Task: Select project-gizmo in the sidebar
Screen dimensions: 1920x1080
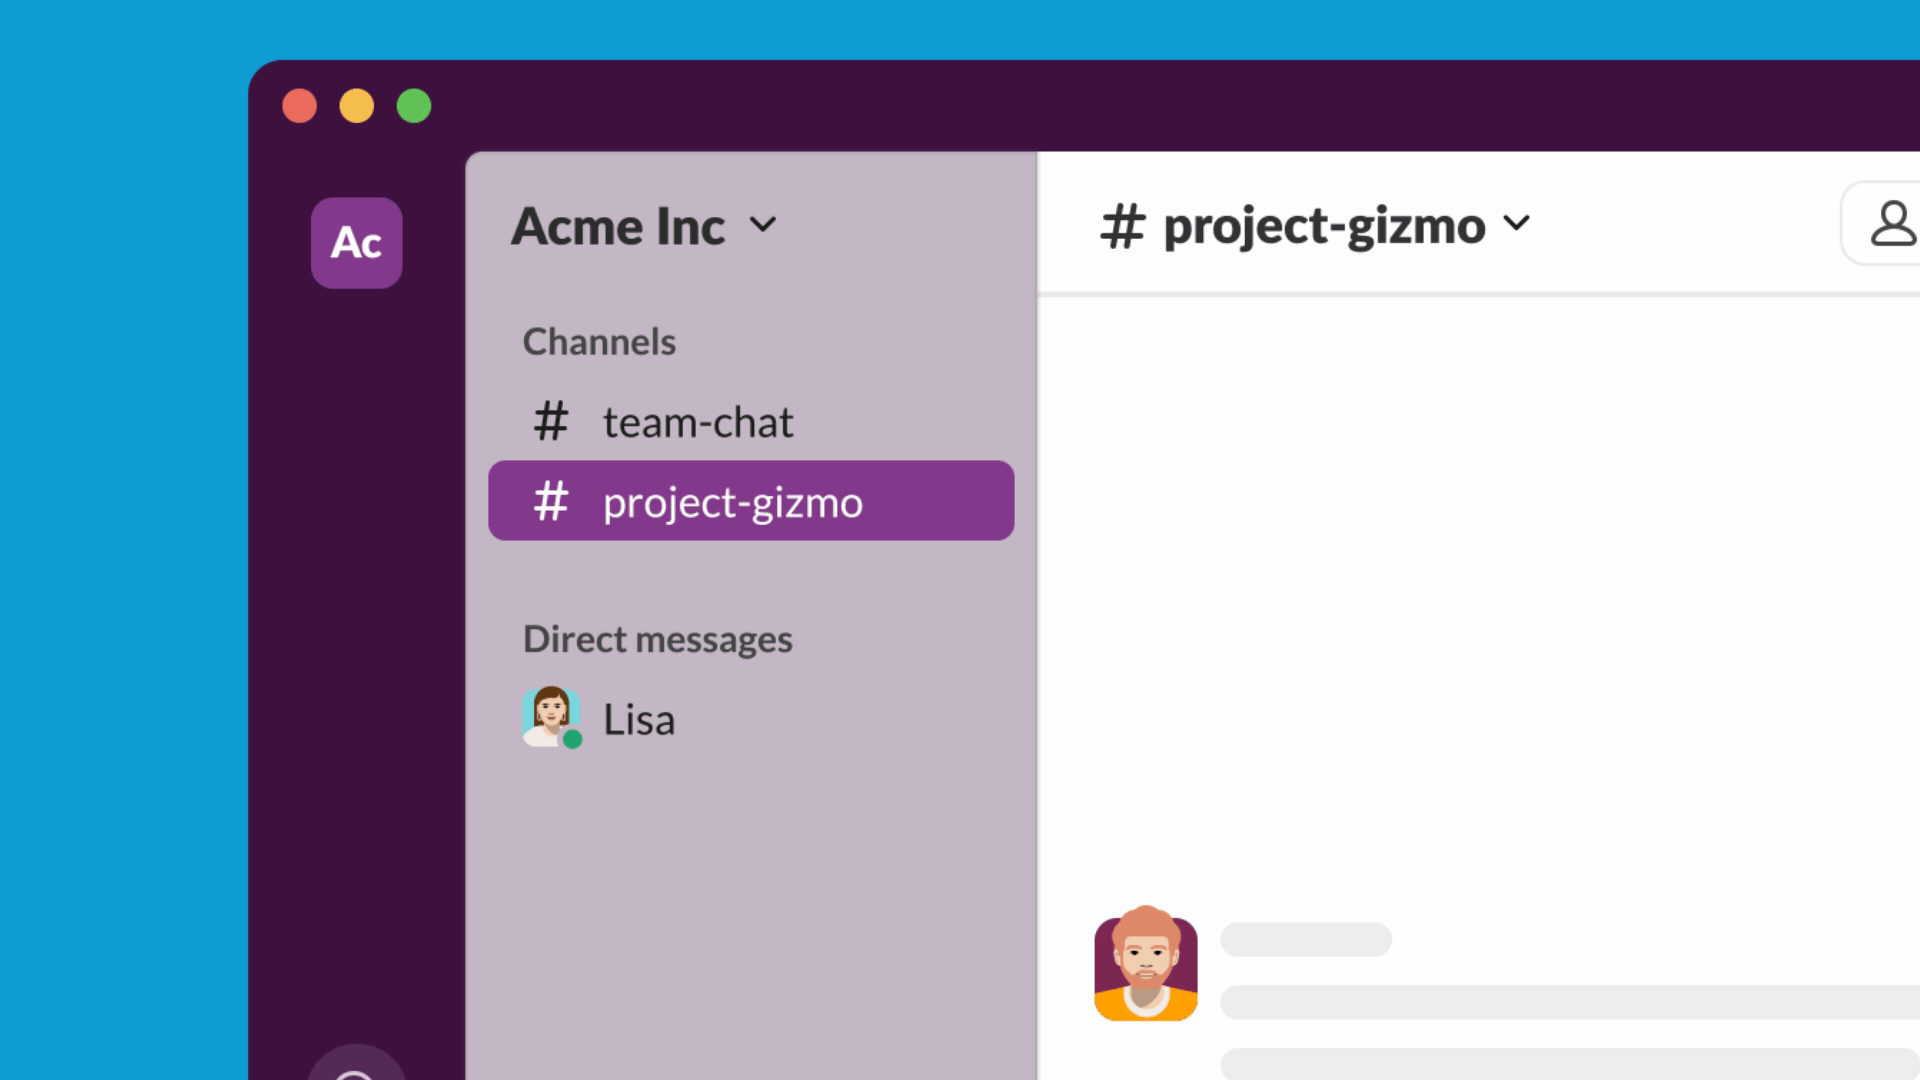Action: click(x=732, y=502)
